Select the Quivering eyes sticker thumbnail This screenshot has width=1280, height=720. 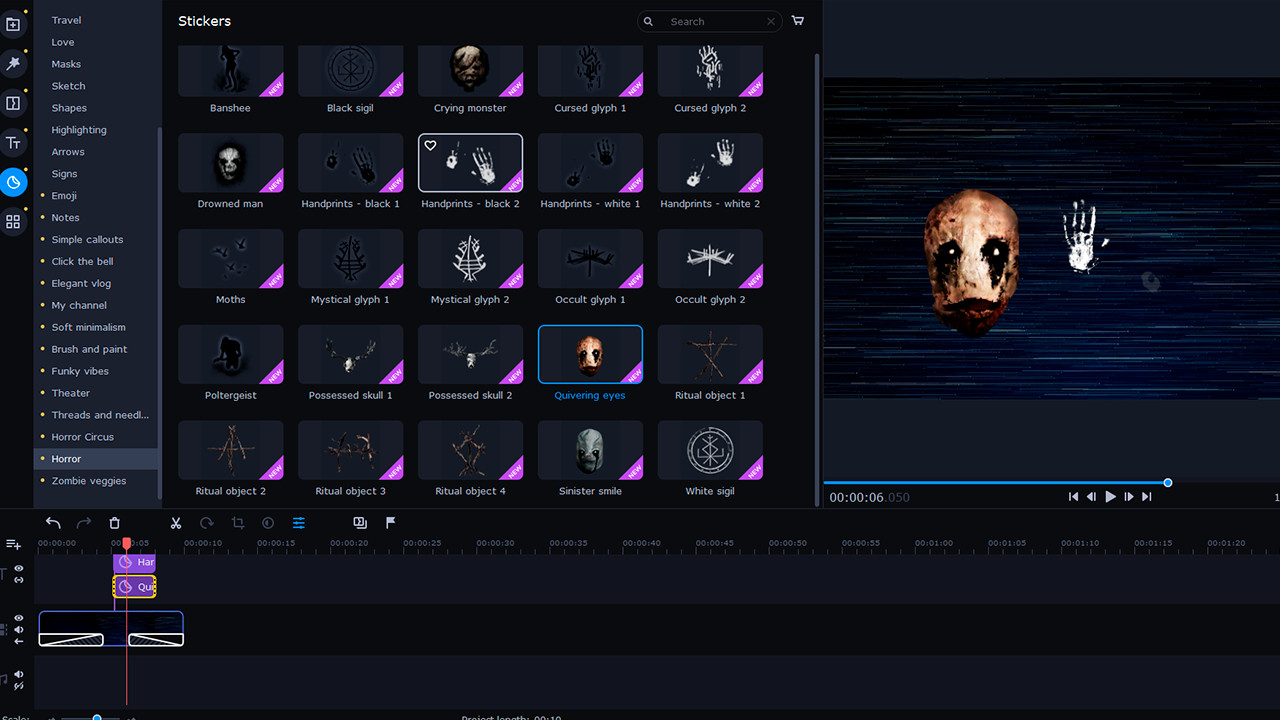[590, 354]
